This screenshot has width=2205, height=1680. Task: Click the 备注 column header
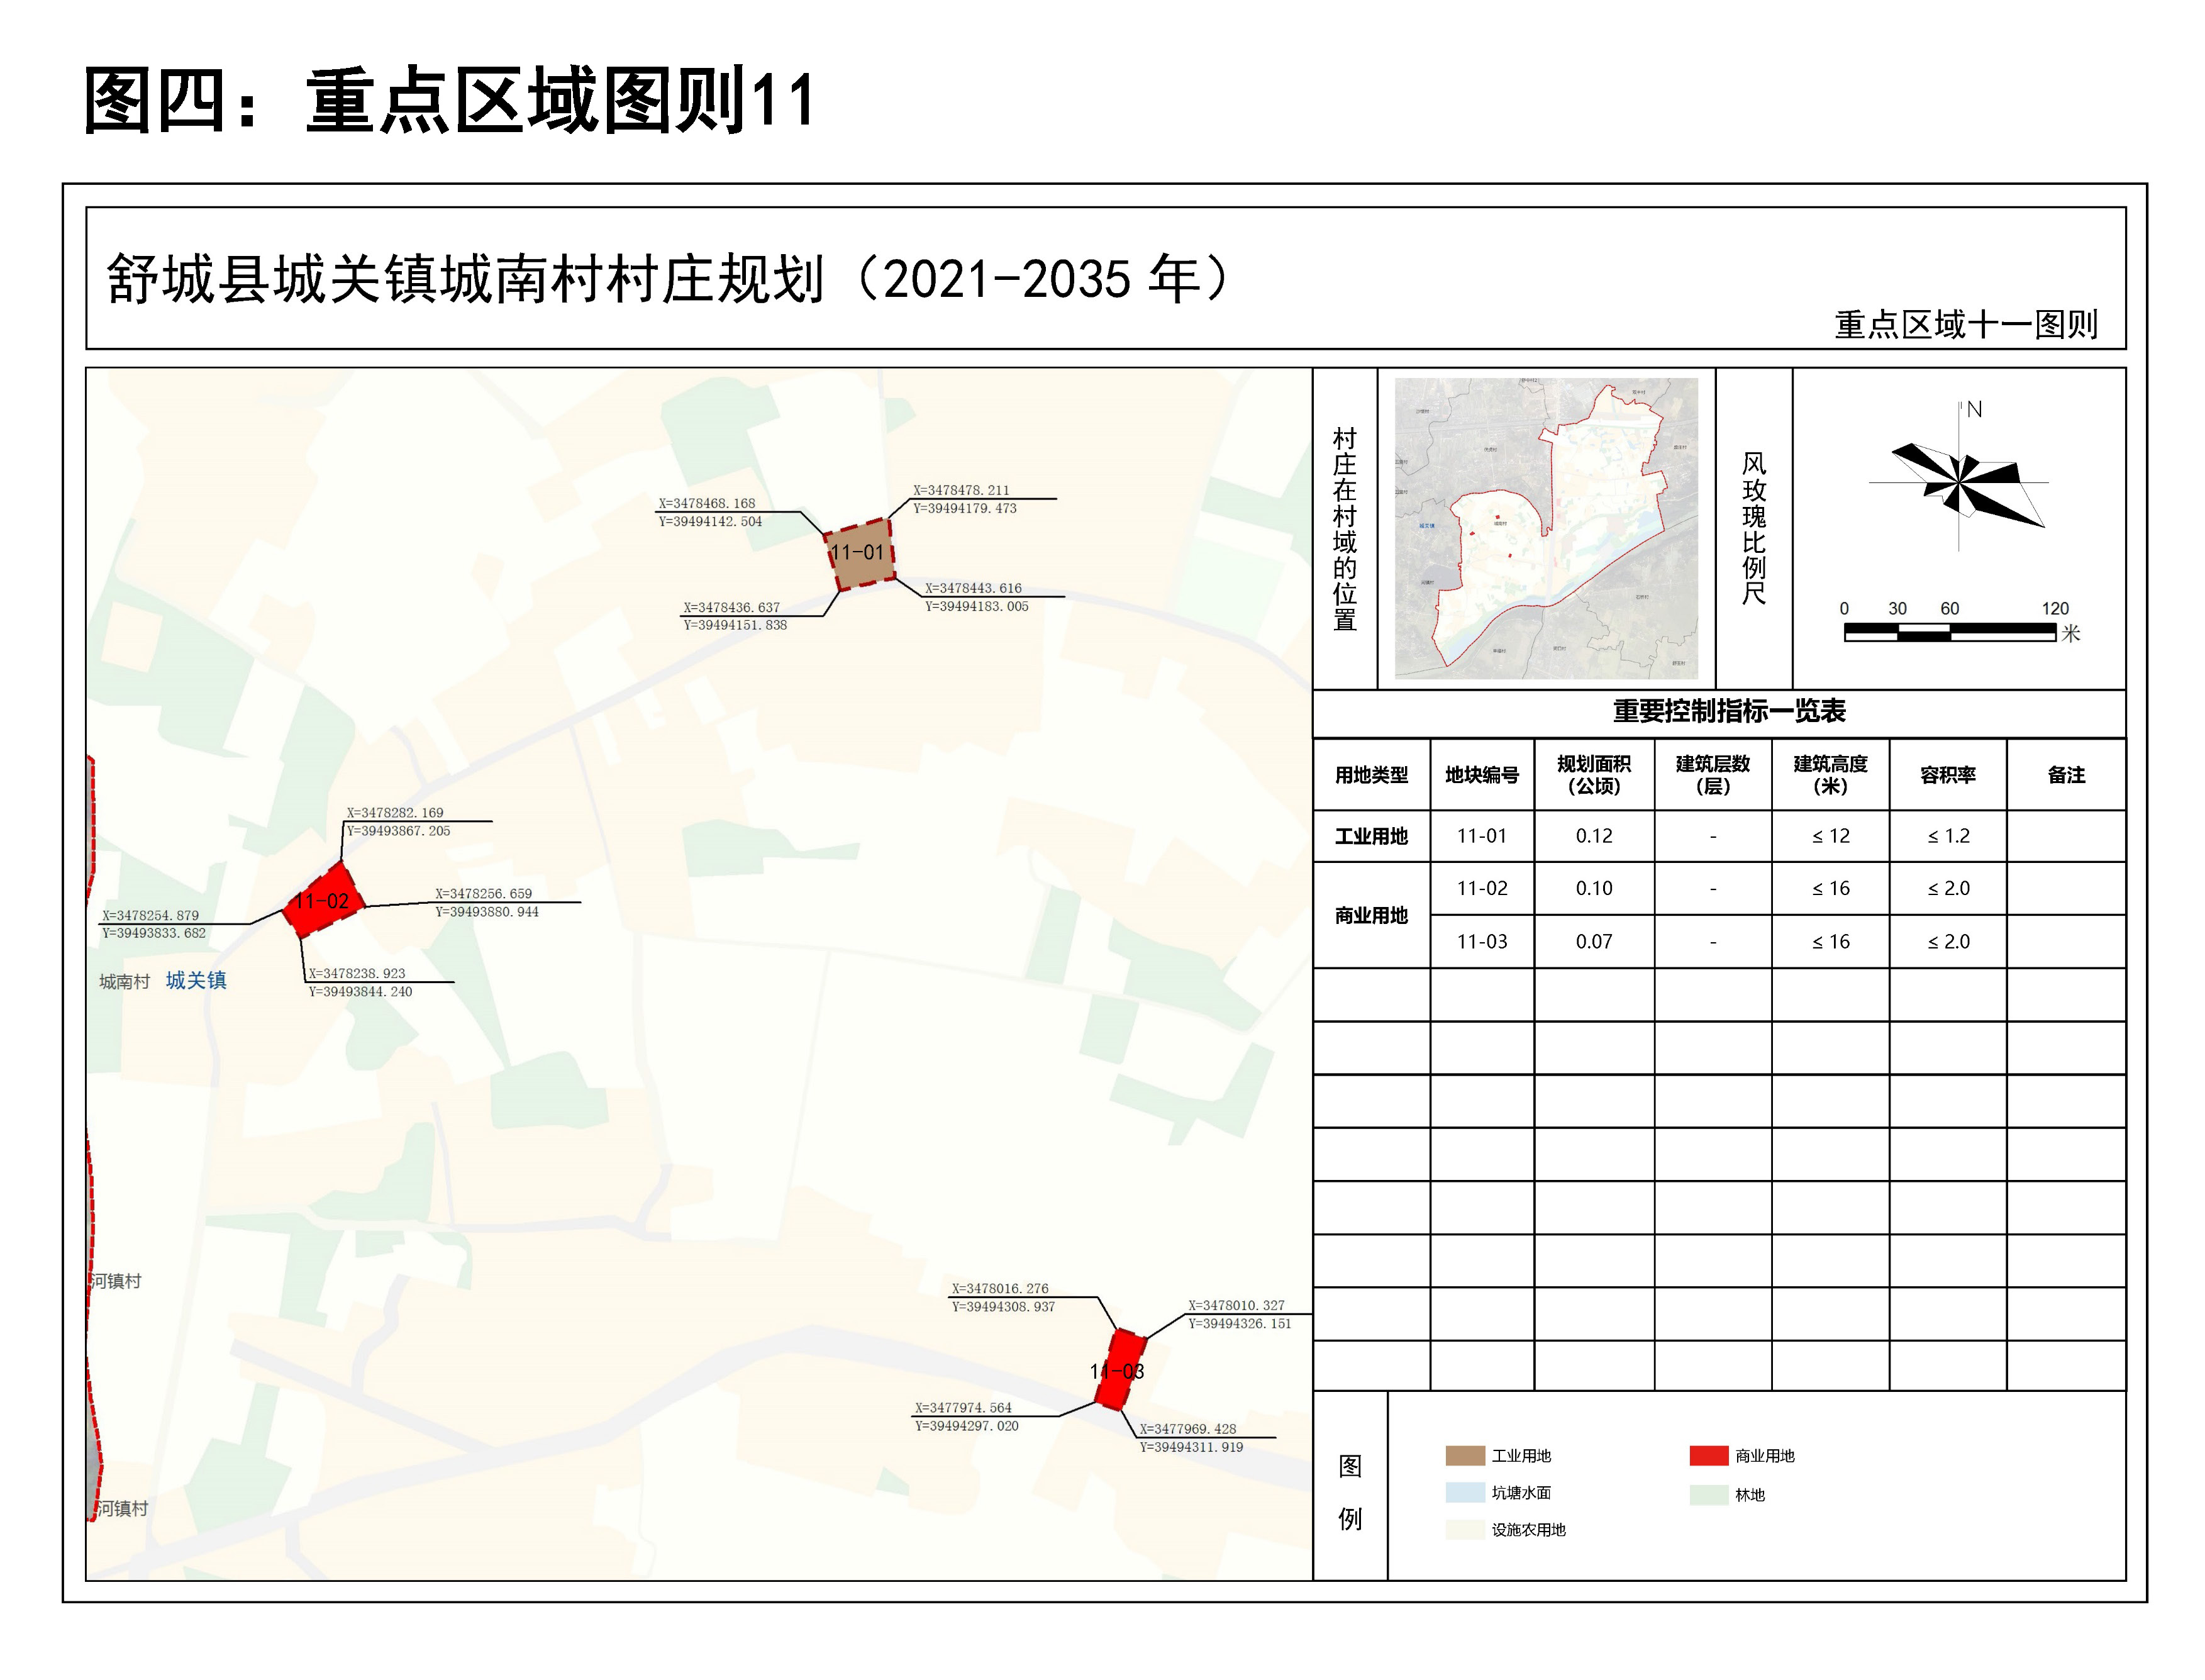point(2066,775)
